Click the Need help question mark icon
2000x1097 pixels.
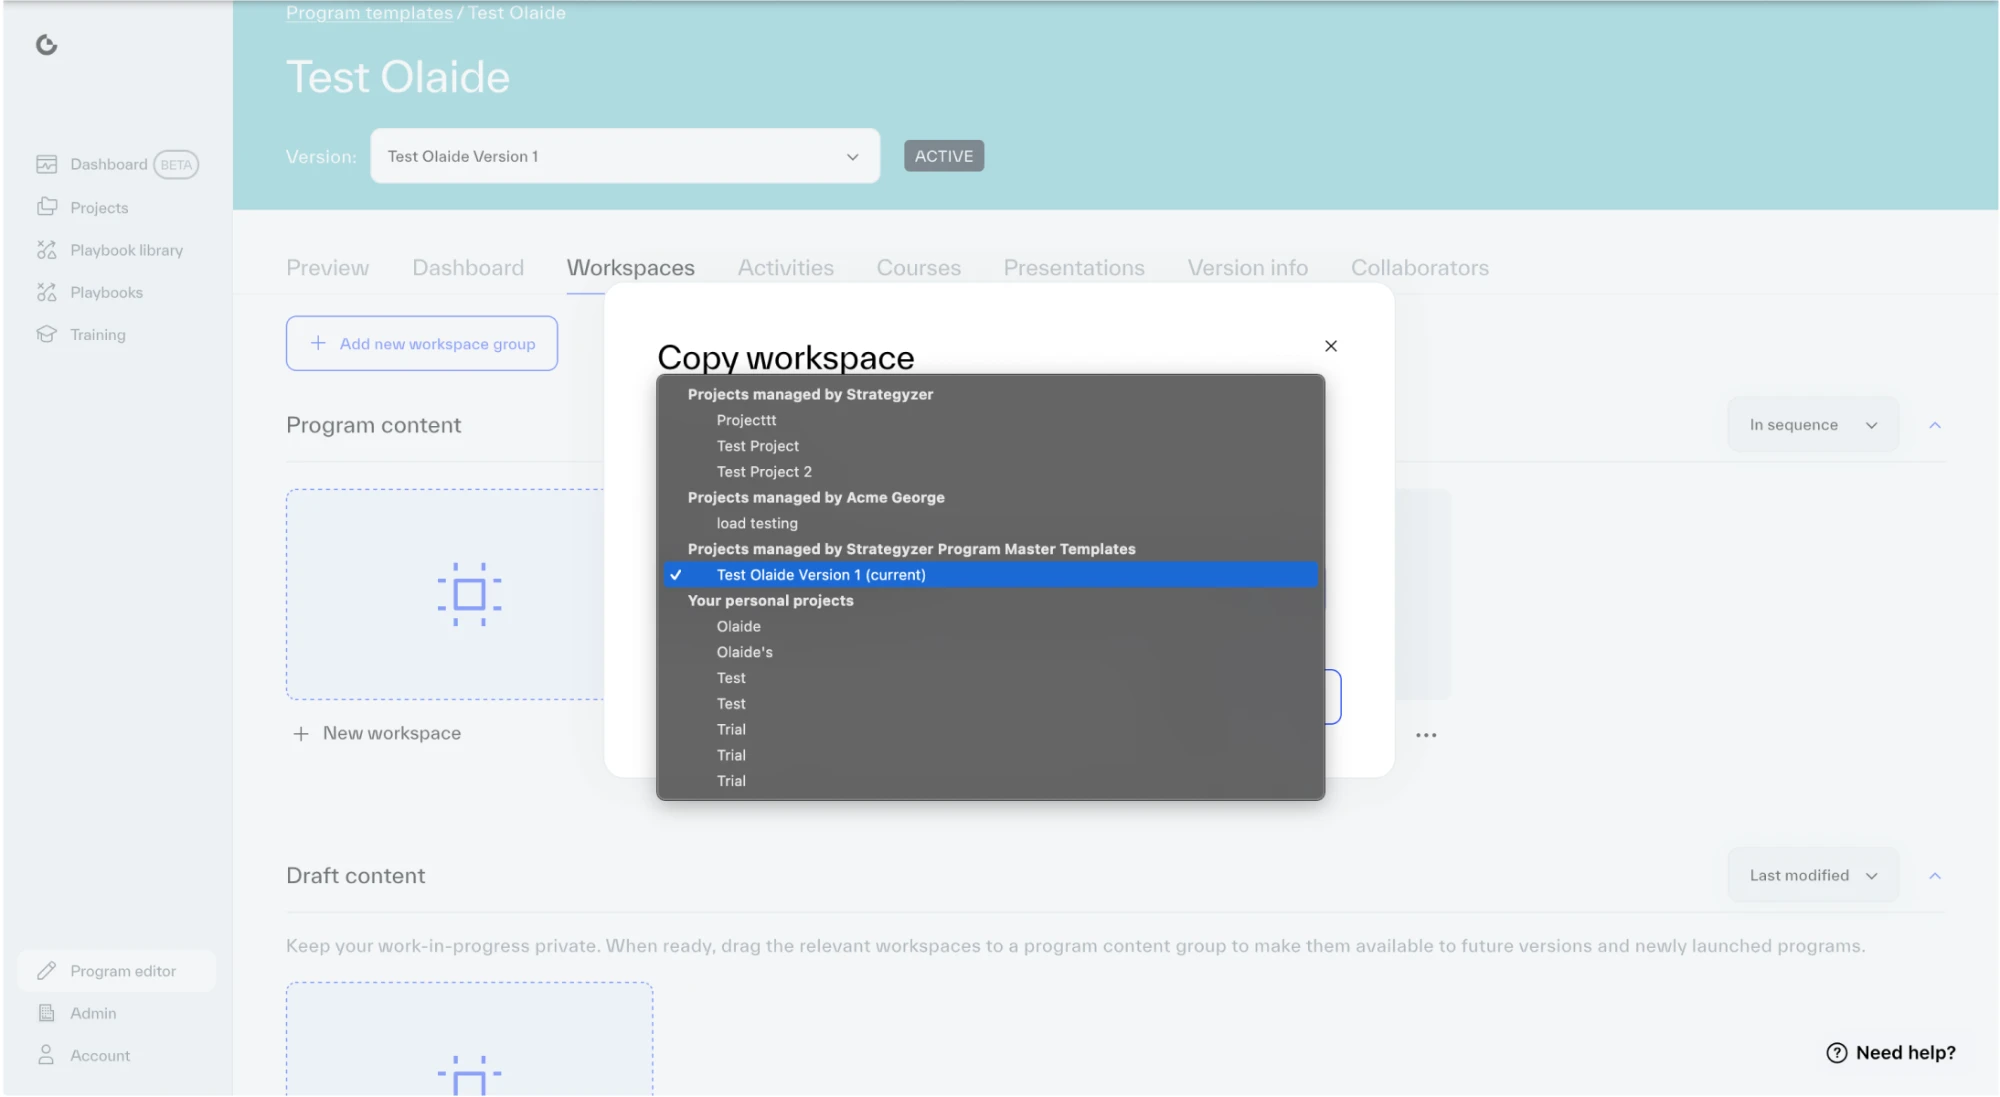pos(1836,1053)
